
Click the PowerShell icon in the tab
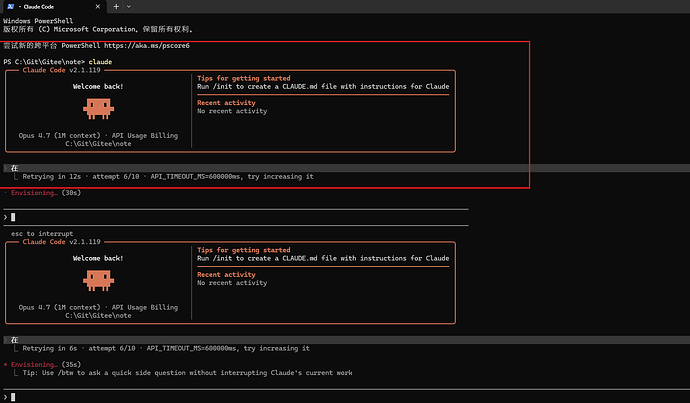[x=11, y=7]
